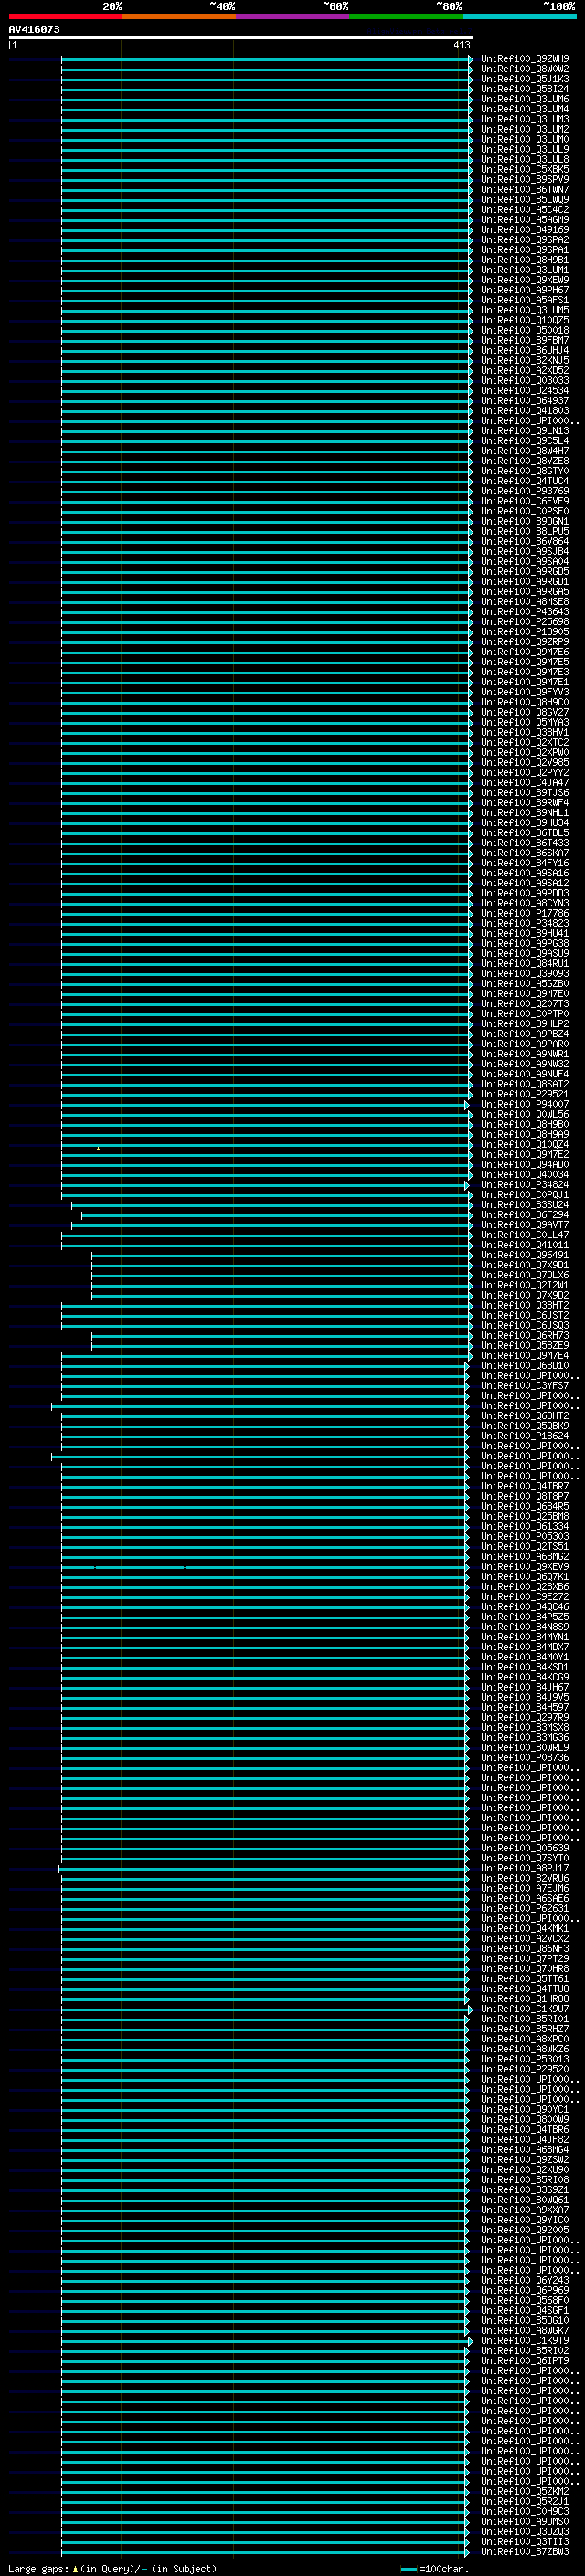Click the orange ~40% identity legend bar
This screenshot has height=2576, width=585.
[x=179, y=16]
